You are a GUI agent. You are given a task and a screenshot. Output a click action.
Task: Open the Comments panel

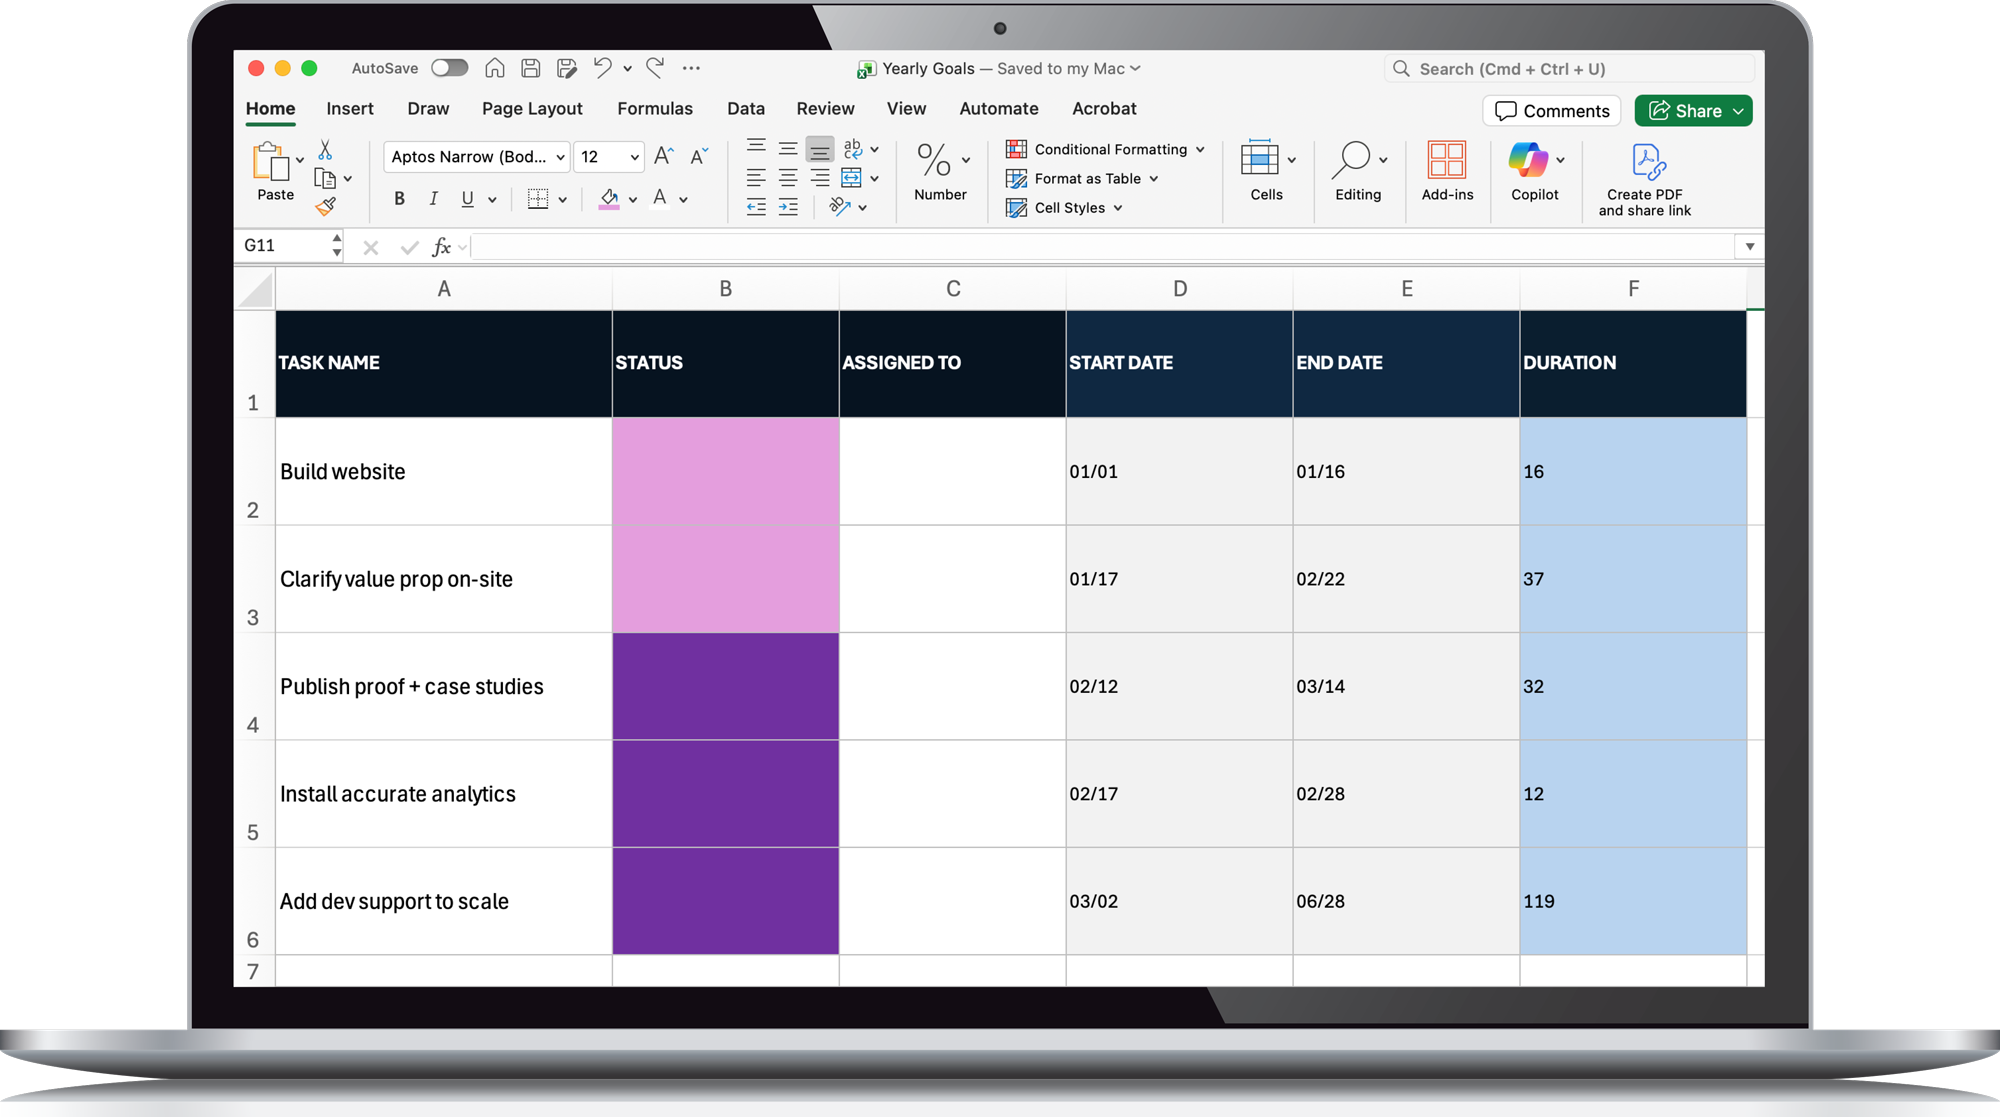[1551, 110]
